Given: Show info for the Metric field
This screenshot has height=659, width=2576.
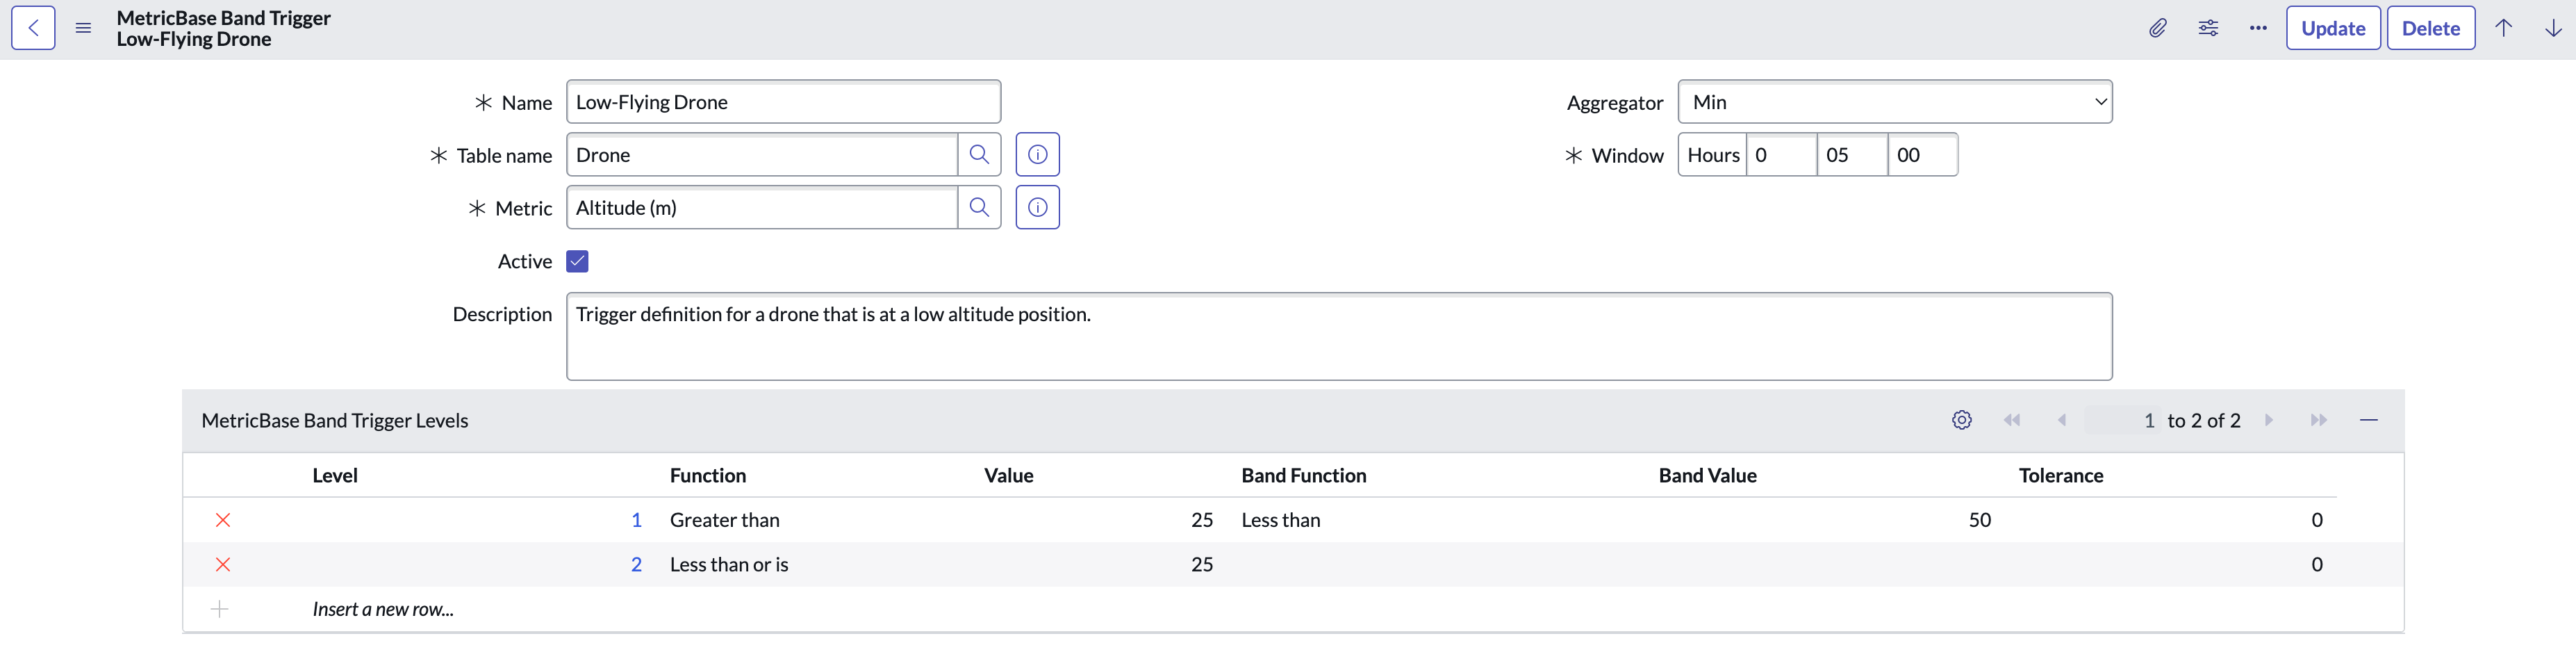Looking at the screenshot, I should pos(1038,208).
